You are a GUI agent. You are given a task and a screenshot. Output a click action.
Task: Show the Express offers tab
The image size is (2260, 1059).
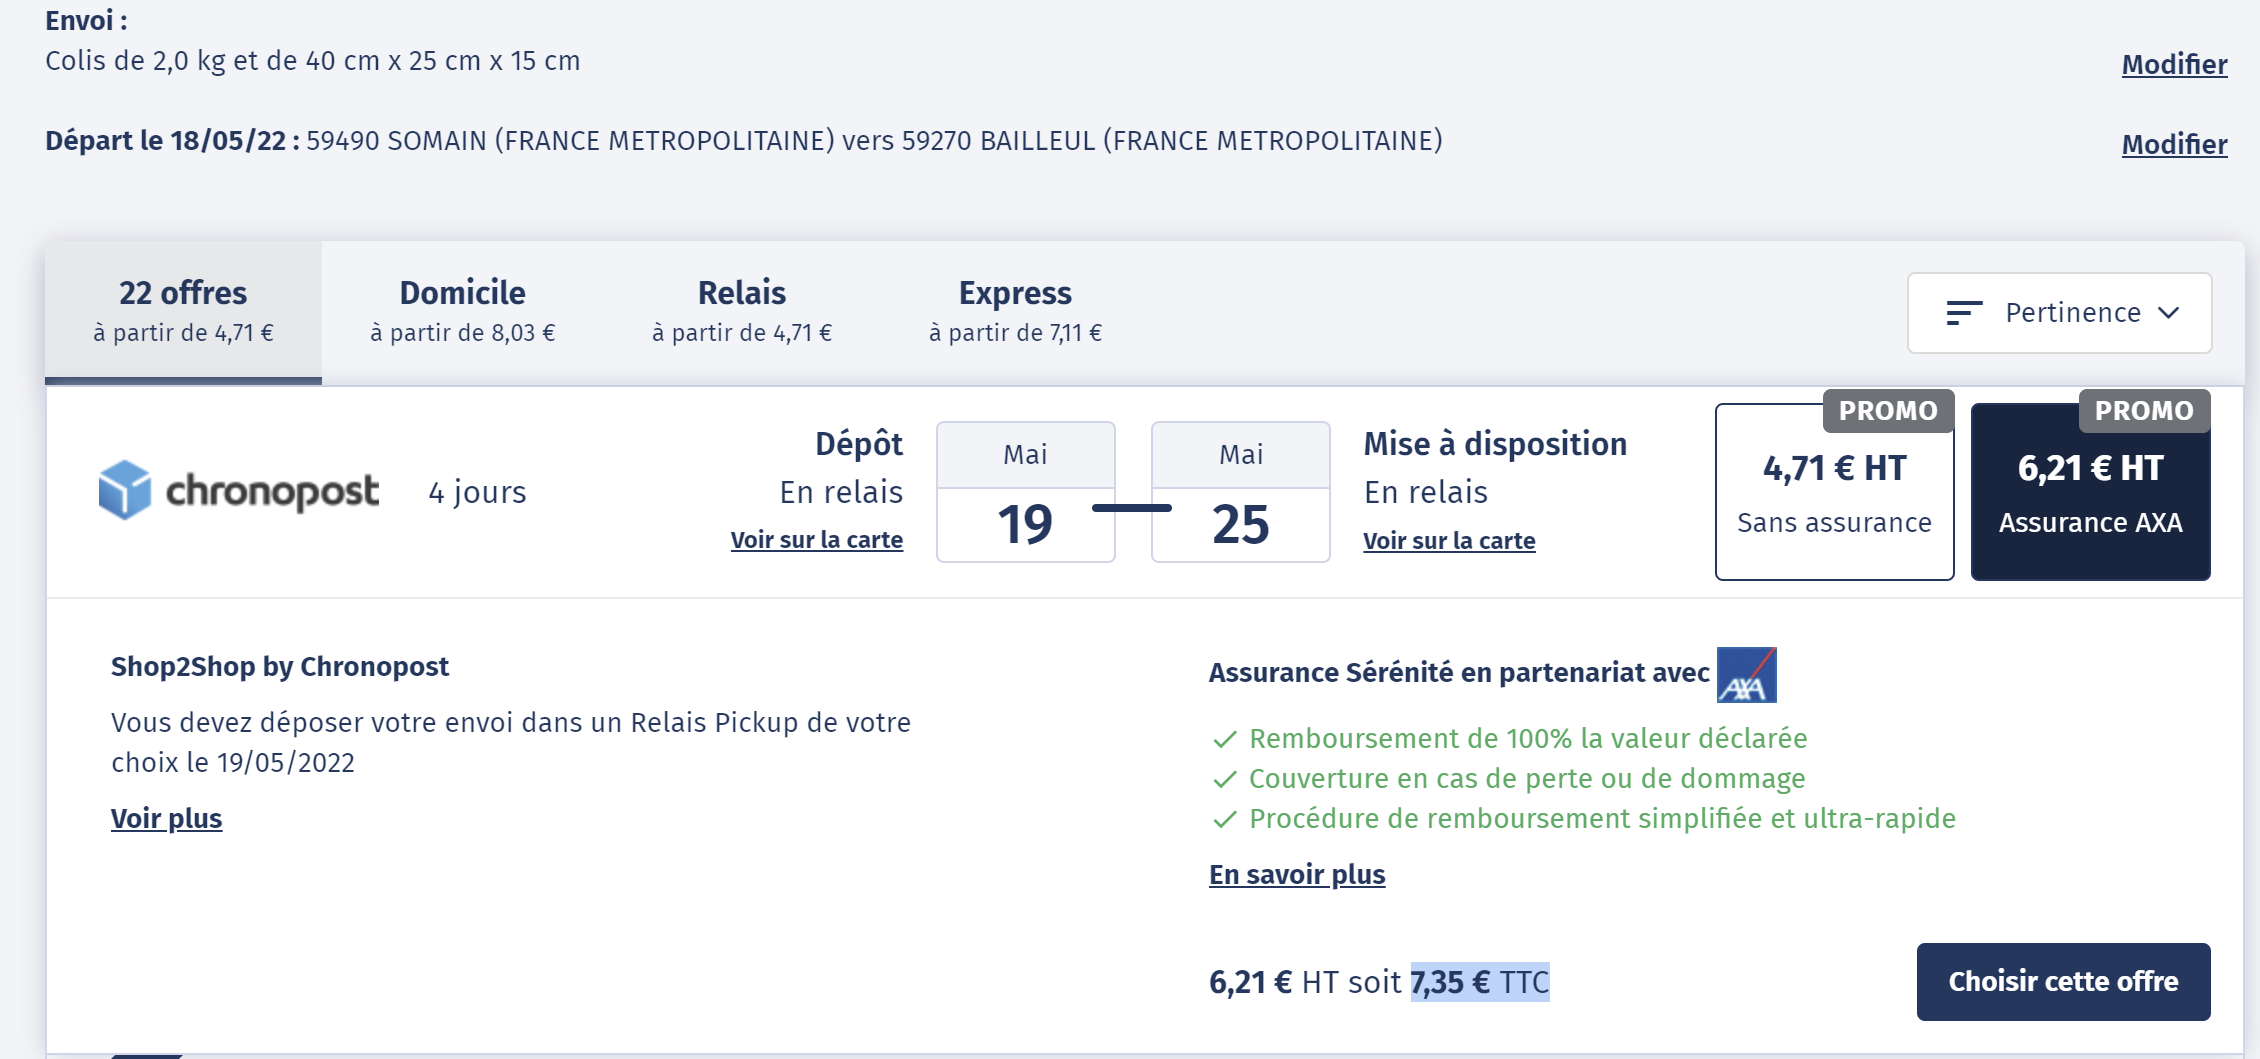point(1015,311)
